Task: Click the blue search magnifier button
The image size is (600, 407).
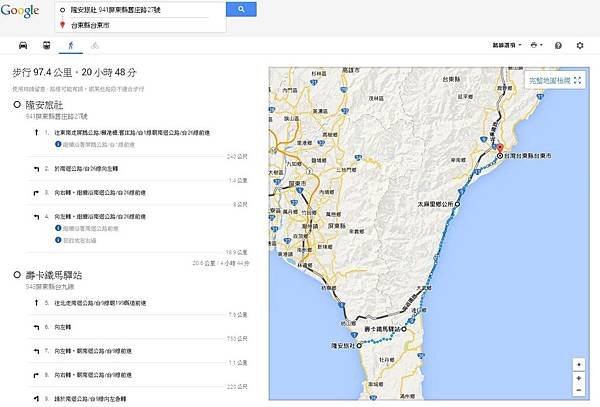Action: (x=241, y=9)
